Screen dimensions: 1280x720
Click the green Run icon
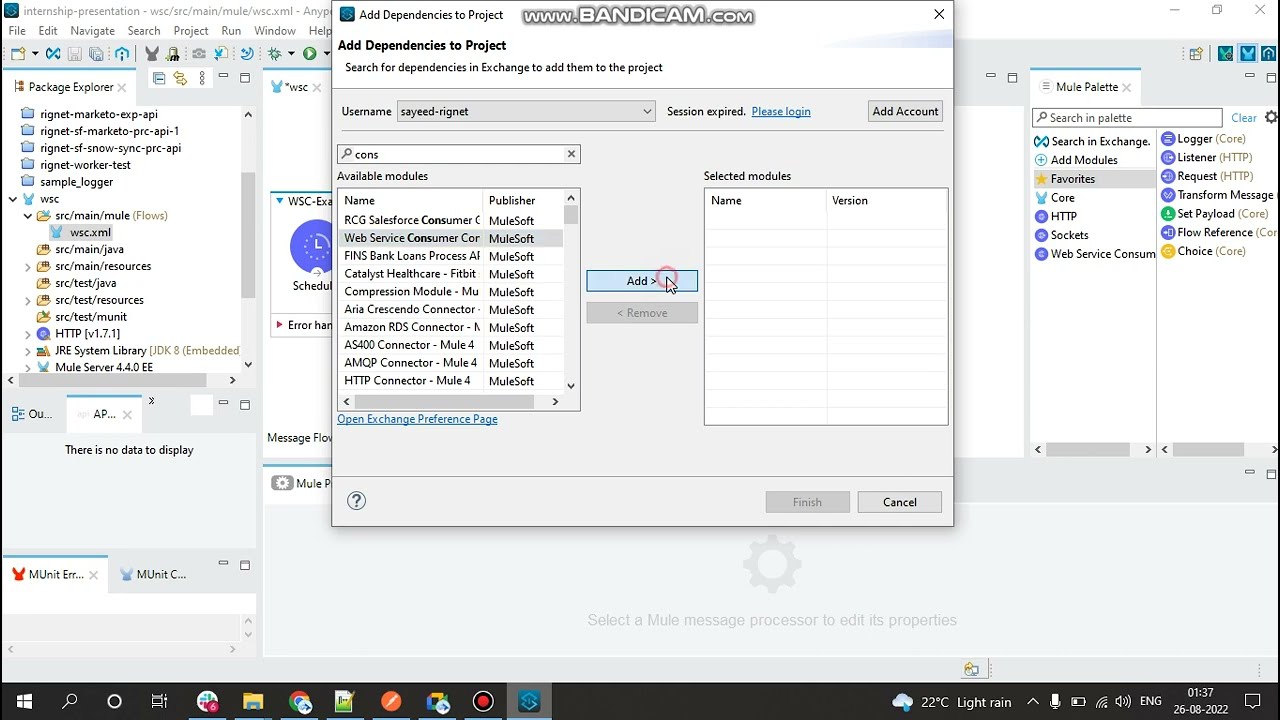[309, 53]
